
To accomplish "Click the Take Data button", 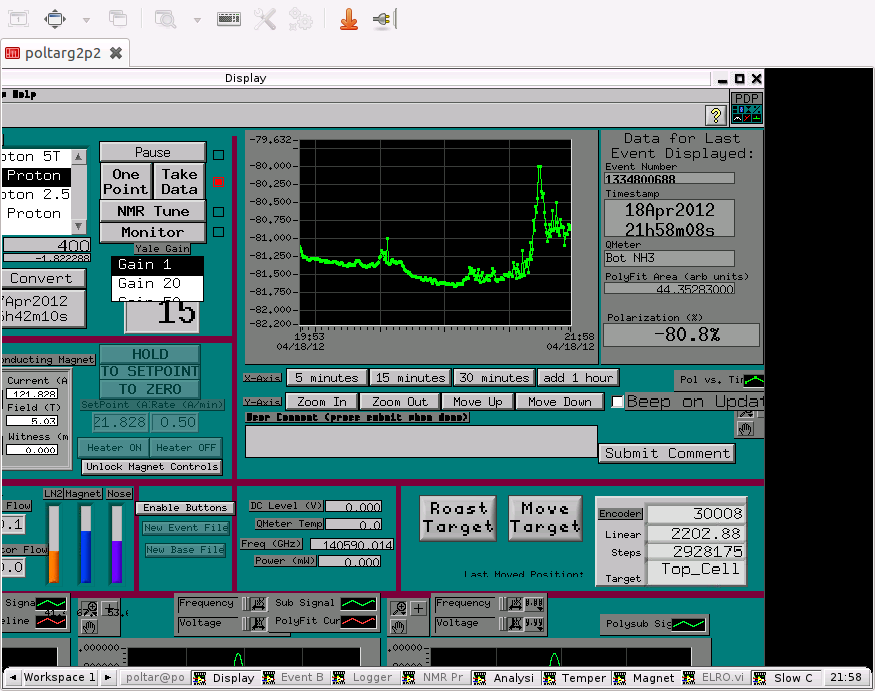I will click(x=179, y=181).
